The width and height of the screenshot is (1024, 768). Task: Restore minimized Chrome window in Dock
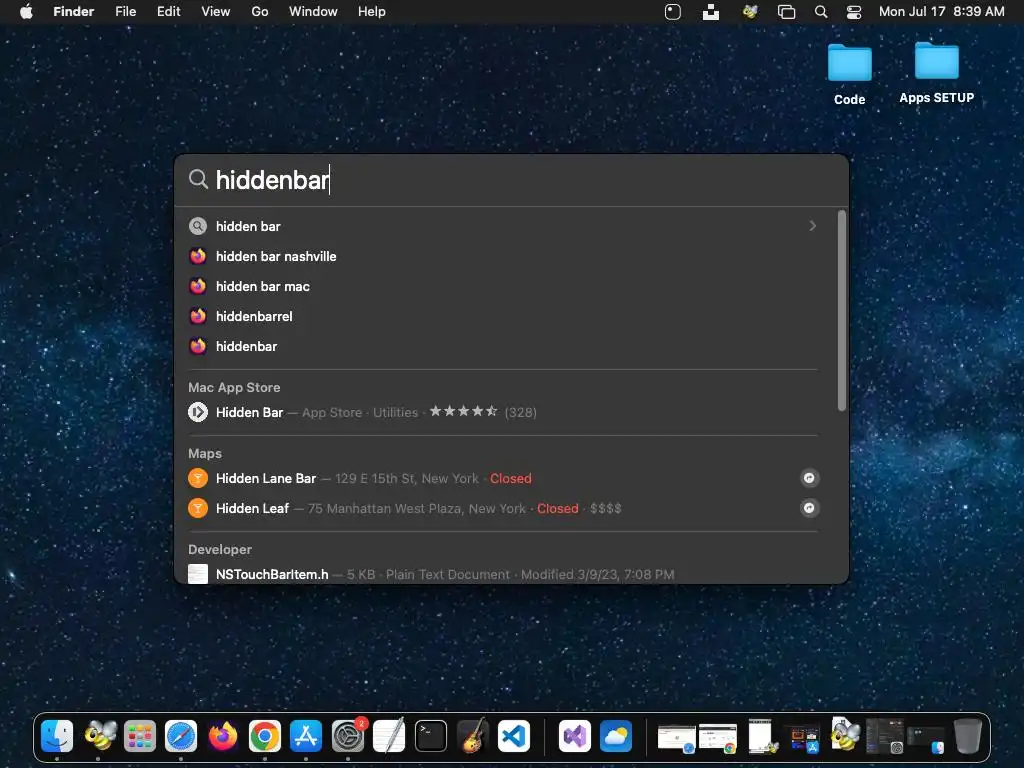718,739
